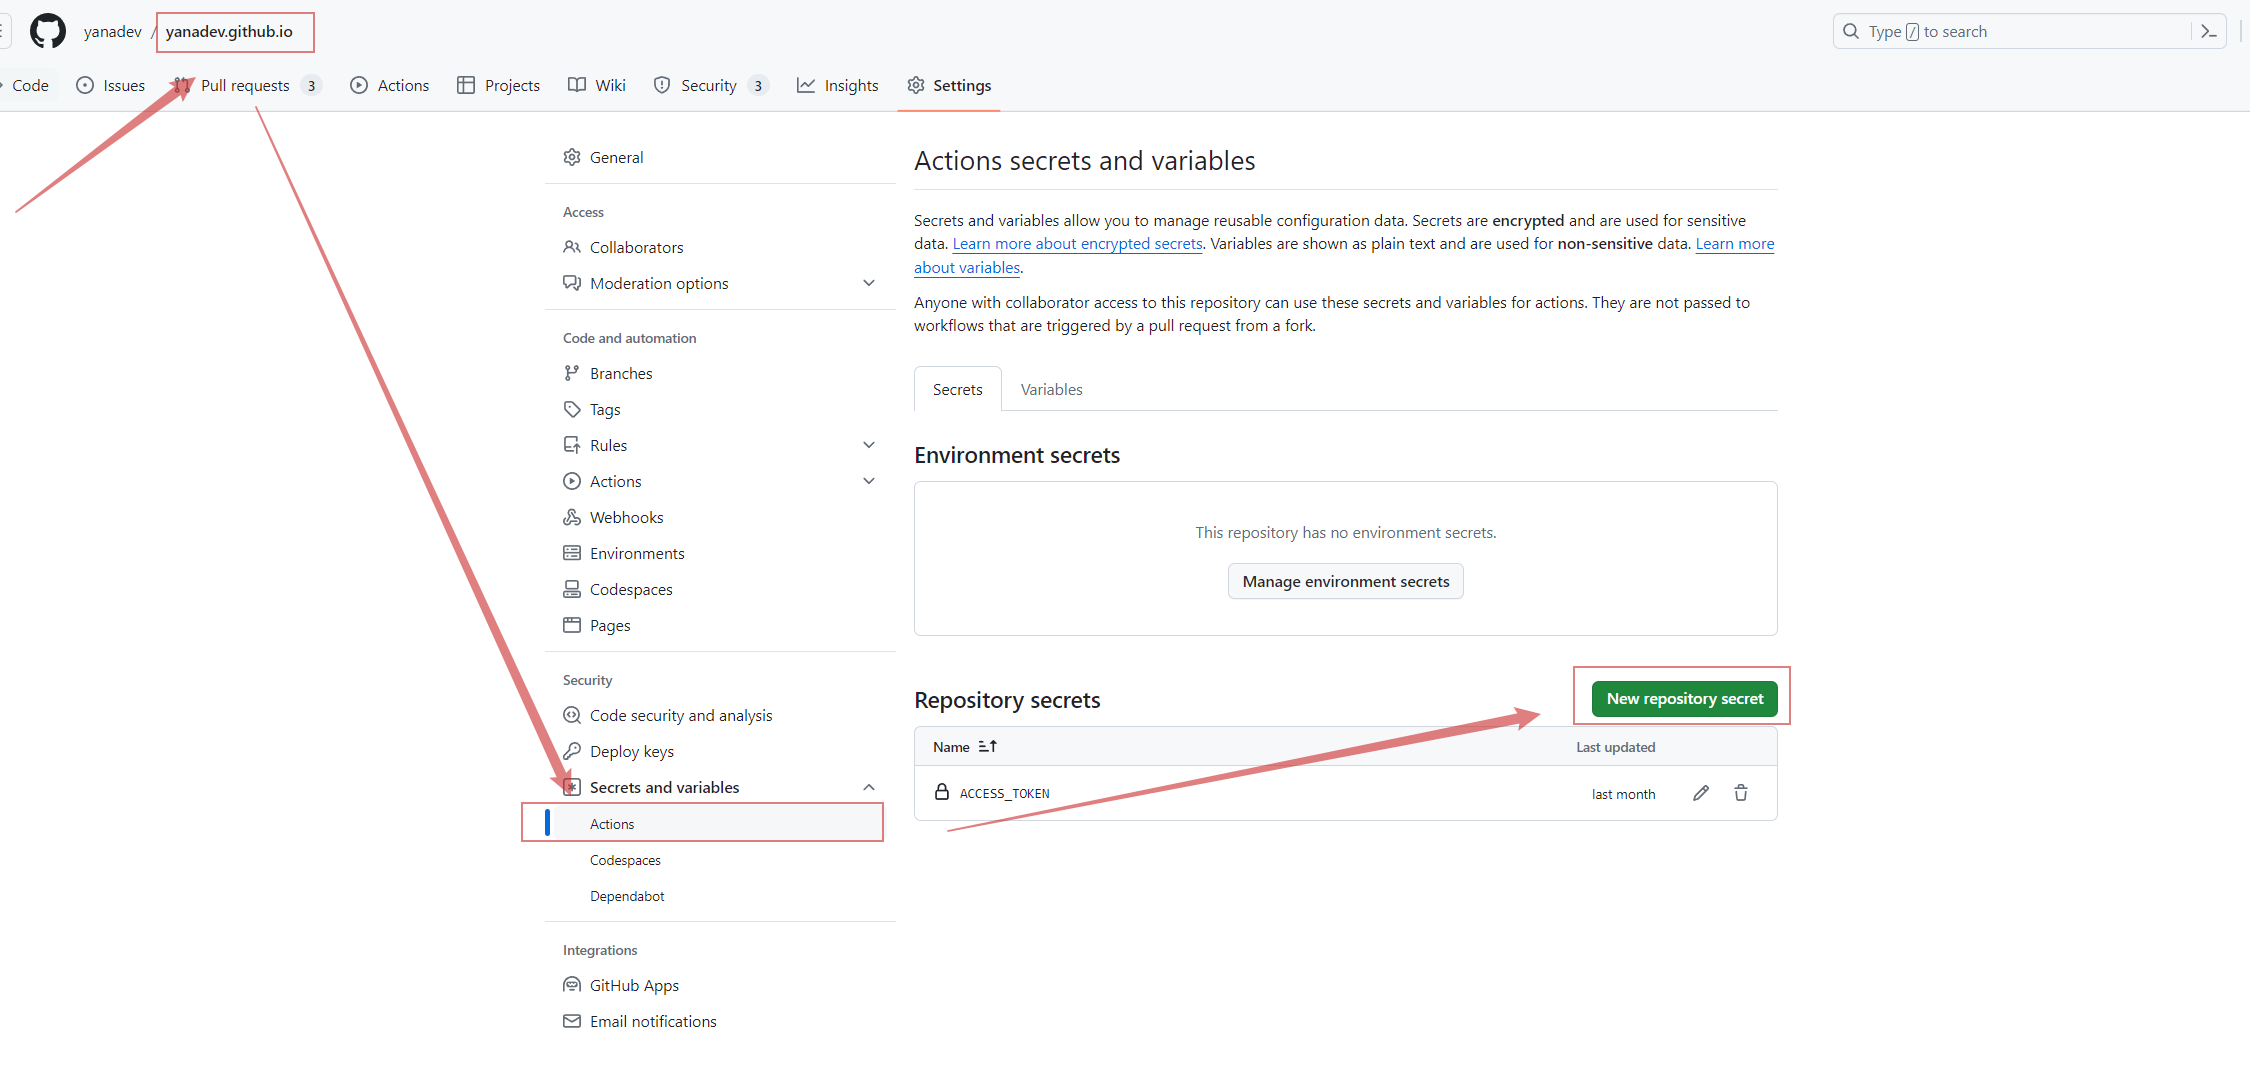Click New repository secret button
The height and width of the screenshot is (1065, 2250).
[1685, 698]
